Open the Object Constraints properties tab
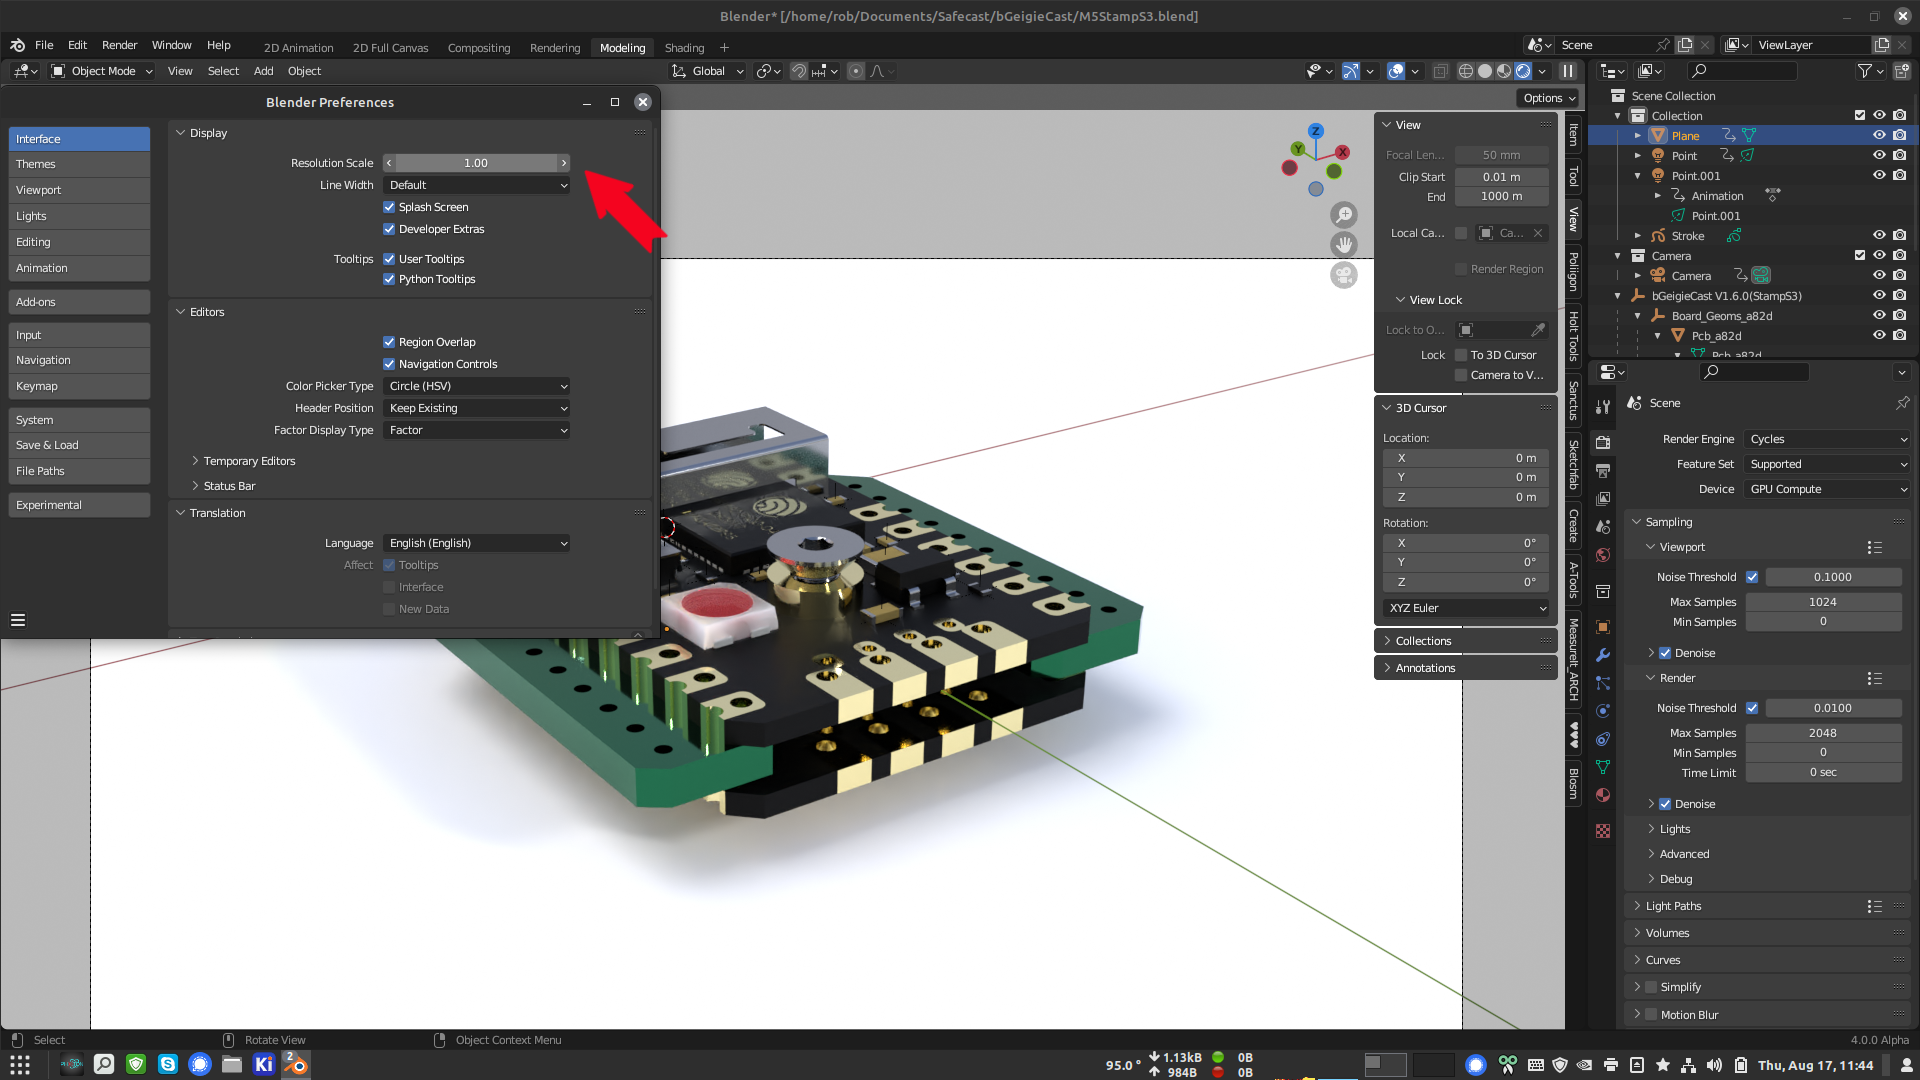This screenshot has height=1080, width=1920. tap(1603, 739)
